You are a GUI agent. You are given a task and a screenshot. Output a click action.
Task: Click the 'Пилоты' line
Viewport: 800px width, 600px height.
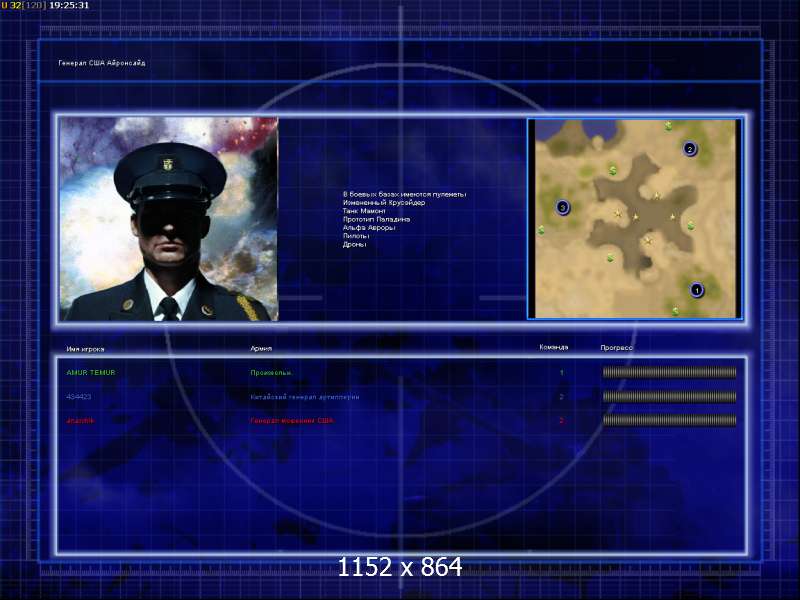coord(356,236)
